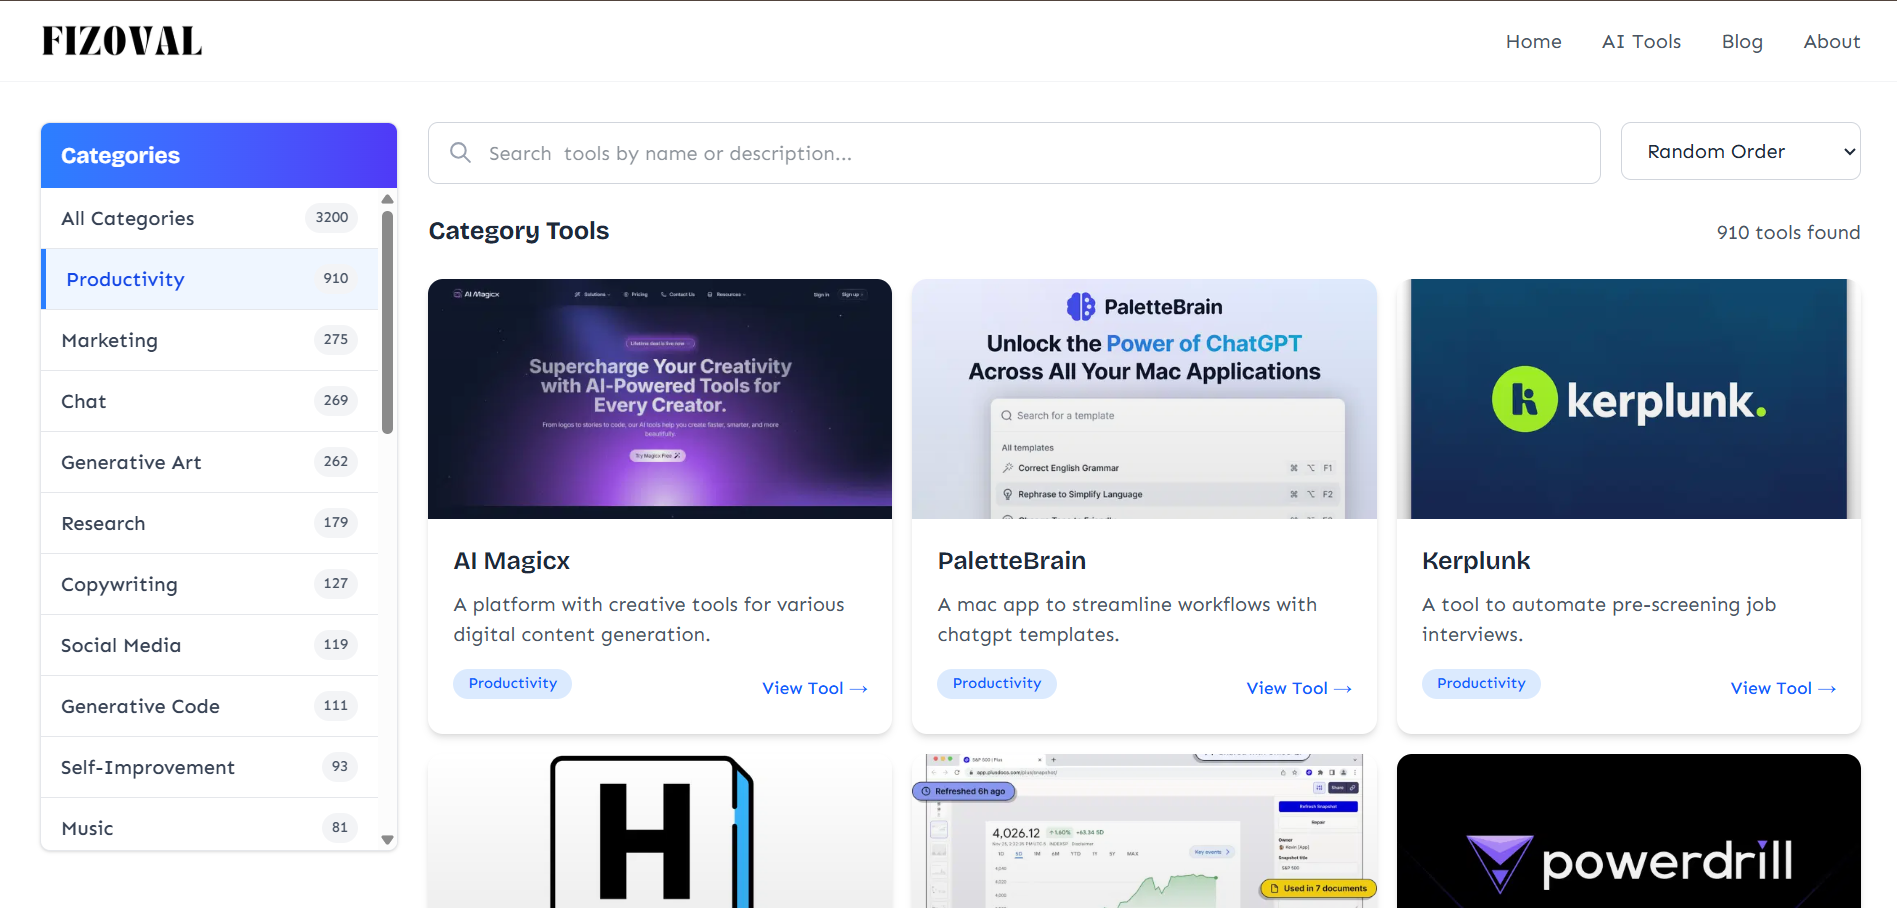Click Productivity tag on Kerplunk card
This screenshot has width=1897, height=908.
(x=1481, y=683)
